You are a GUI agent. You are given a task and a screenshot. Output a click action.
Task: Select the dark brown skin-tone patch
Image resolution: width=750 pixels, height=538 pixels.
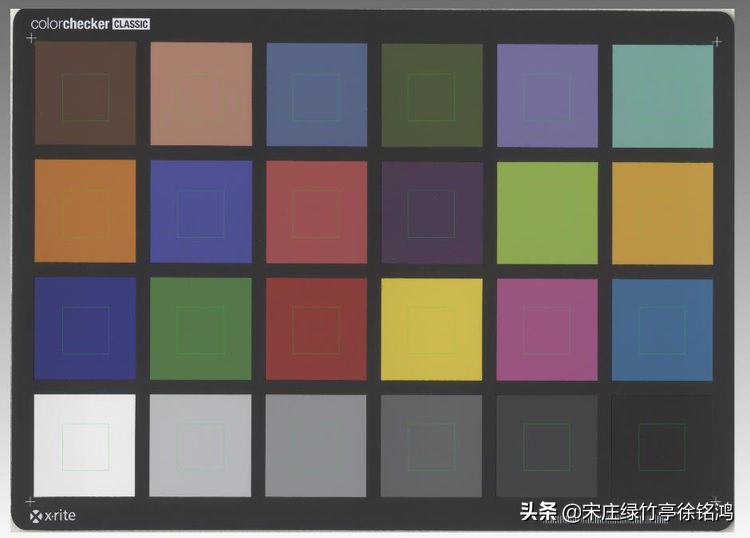[86, 93]
